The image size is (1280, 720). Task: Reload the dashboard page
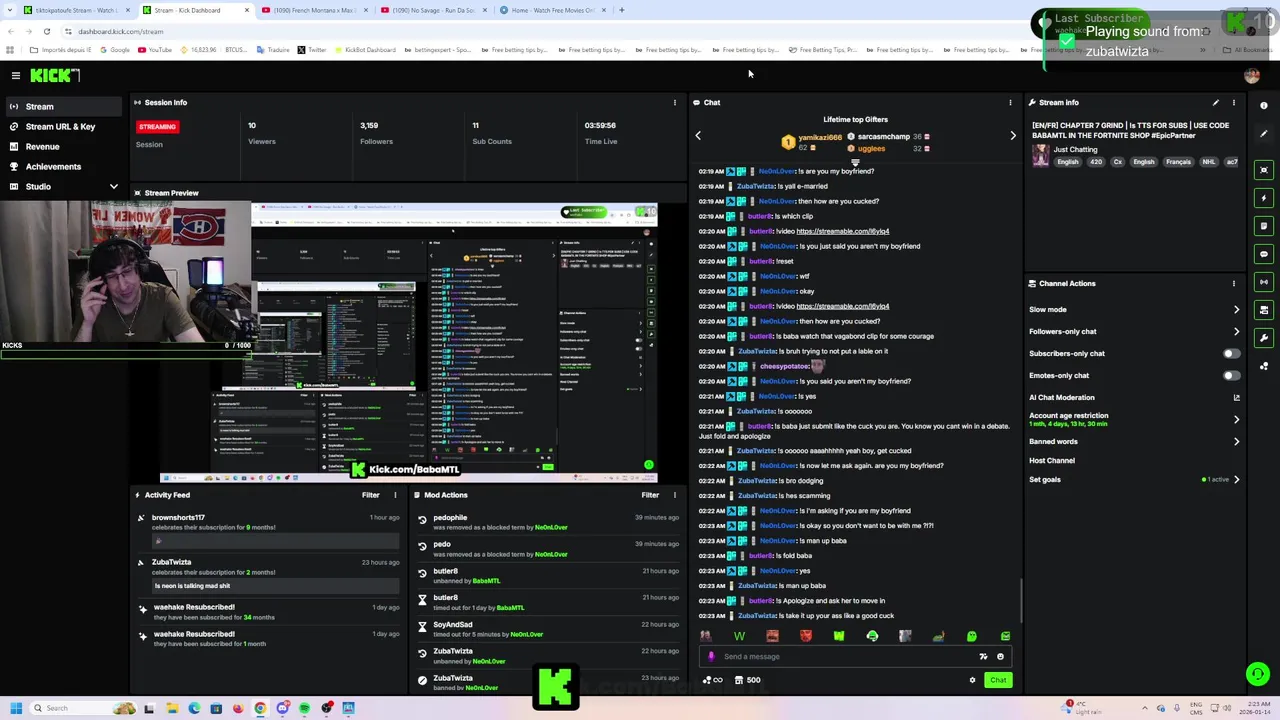pyautogui.click(x=46, y=31)
